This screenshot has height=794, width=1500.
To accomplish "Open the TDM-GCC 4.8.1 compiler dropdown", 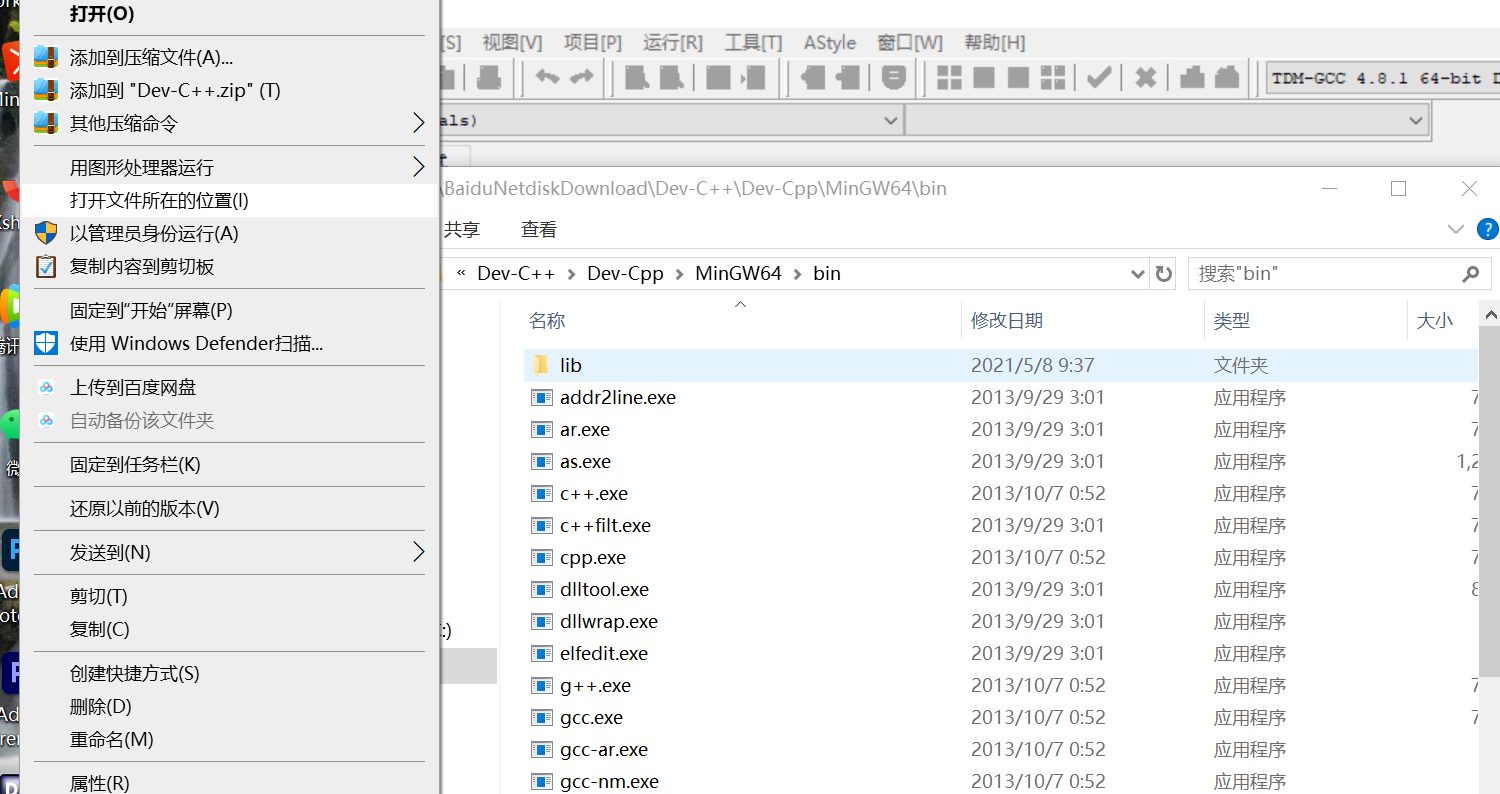I will pyautogui.click(x=1384, y=78).
